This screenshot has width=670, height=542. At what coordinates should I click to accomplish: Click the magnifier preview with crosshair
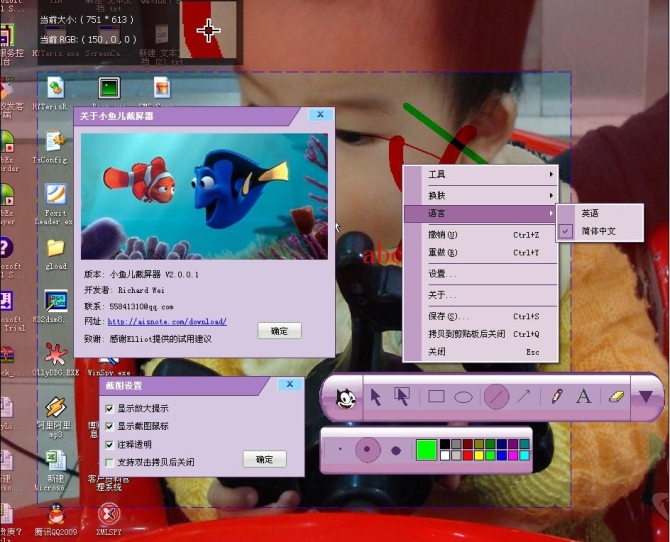209,29
